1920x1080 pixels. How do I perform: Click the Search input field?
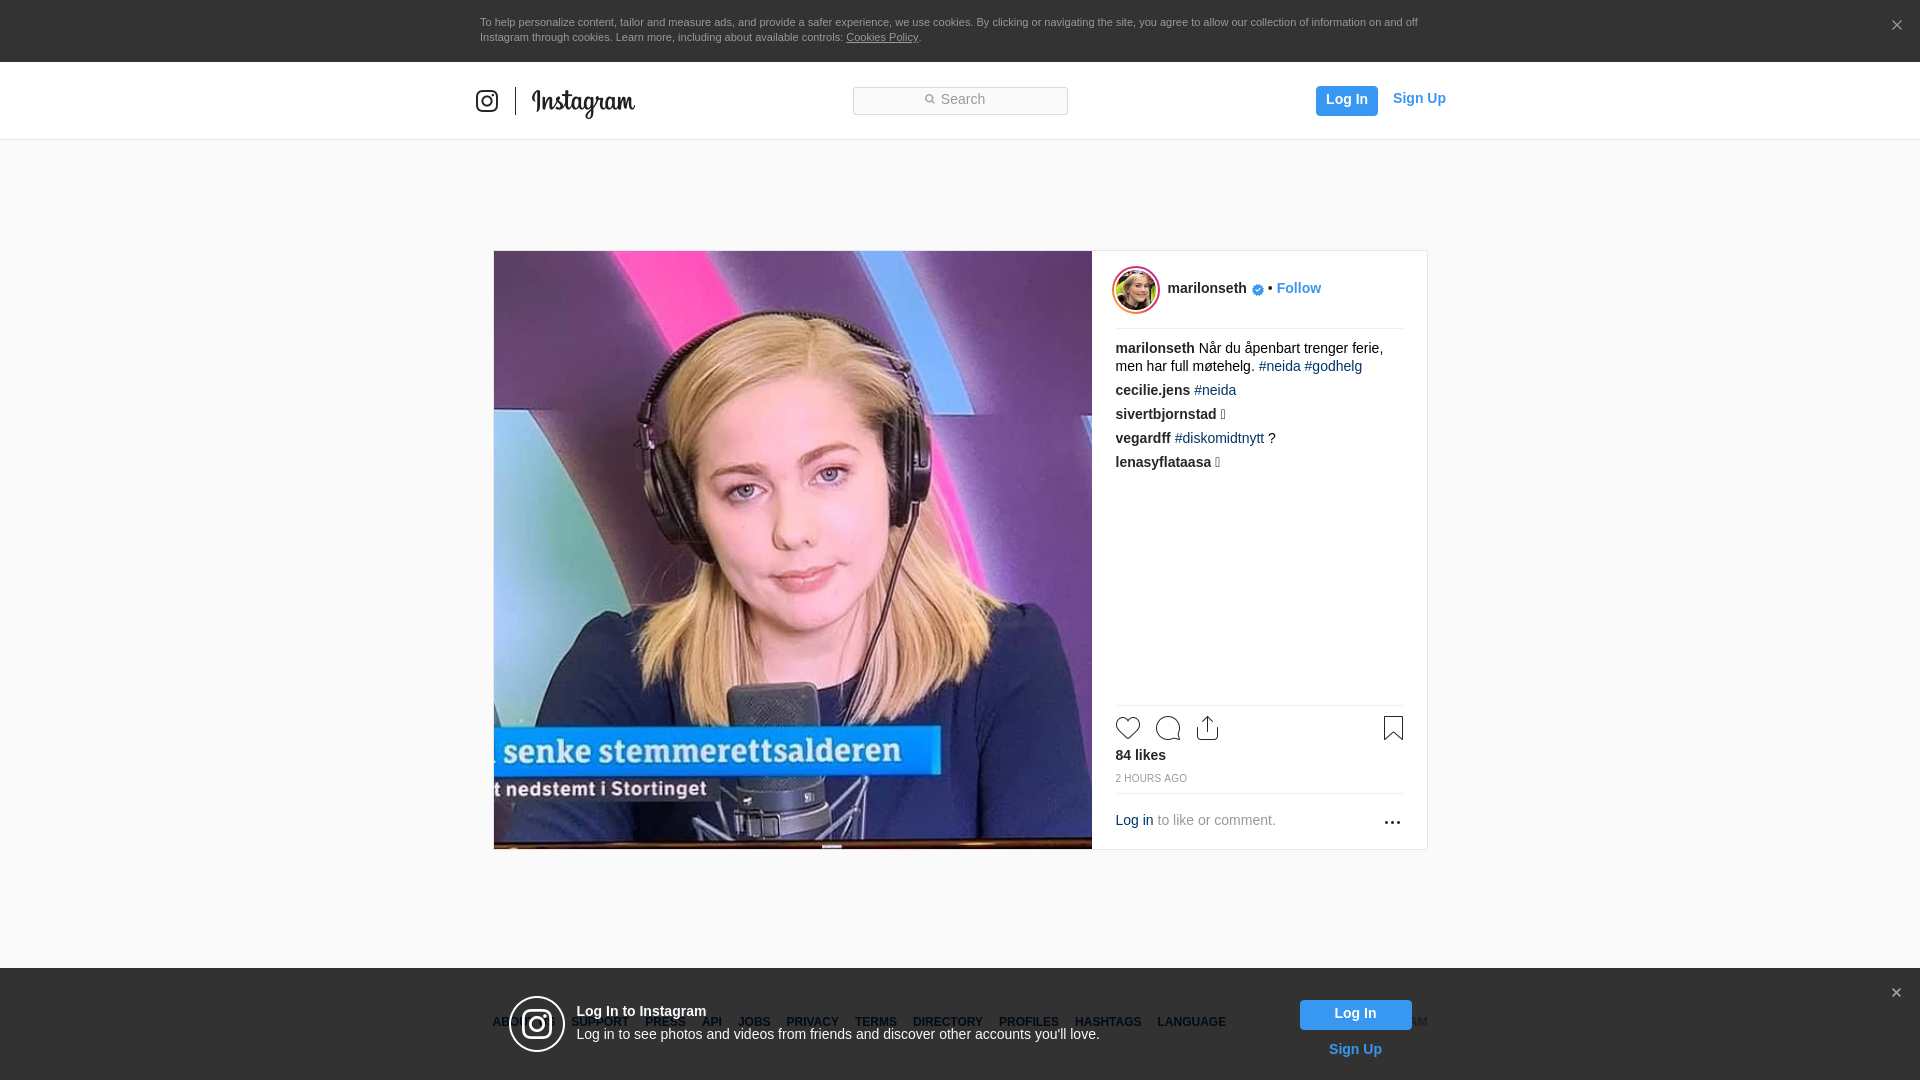pyautogui.click(x=960, y=100)
